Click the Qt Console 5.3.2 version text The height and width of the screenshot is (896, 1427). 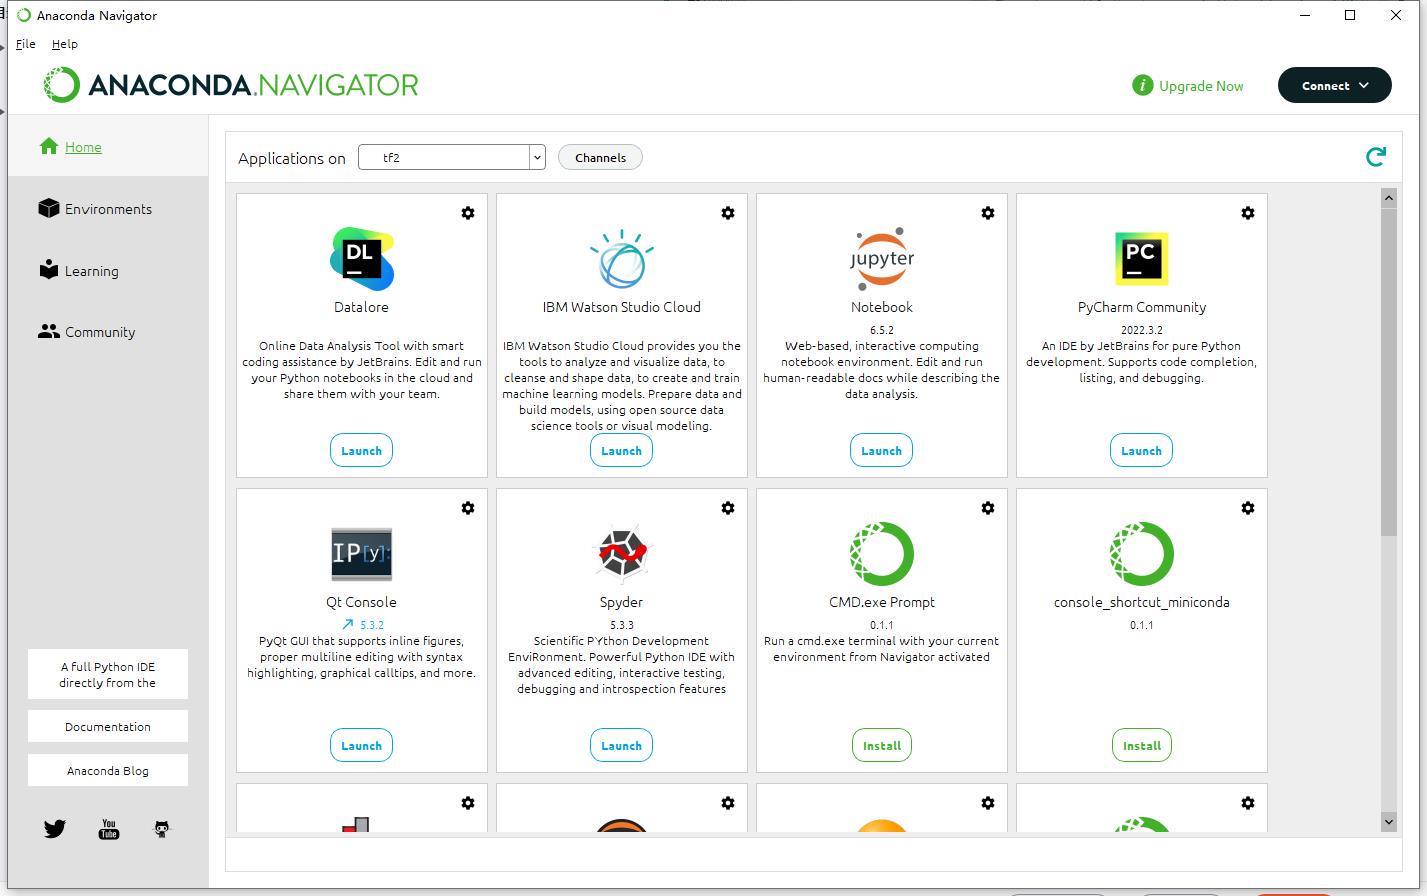pyautogui.click(x=372, y=625)
